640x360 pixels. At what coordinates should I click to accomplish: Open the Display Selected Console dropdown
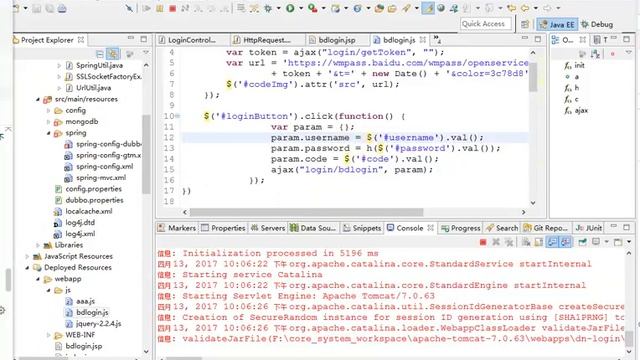point(607,242)
